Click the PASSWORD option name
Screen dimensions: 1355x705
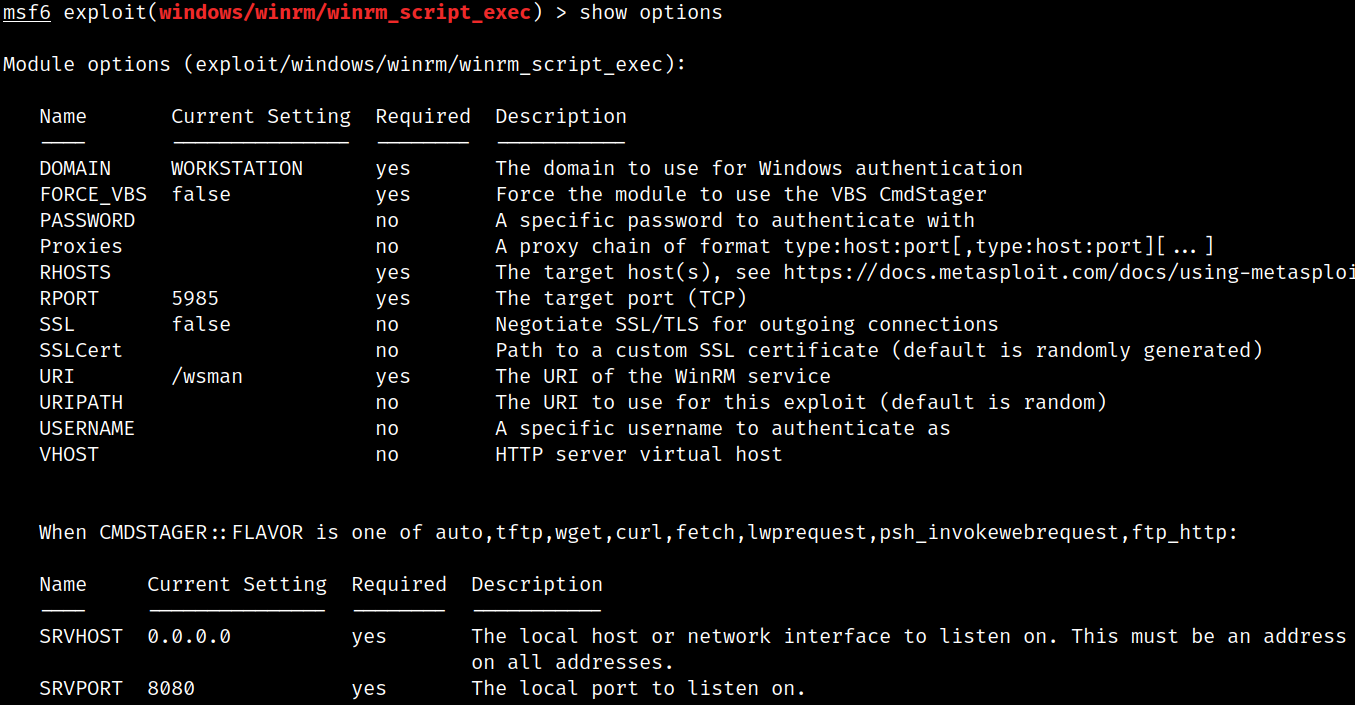[x=87, y=220]
